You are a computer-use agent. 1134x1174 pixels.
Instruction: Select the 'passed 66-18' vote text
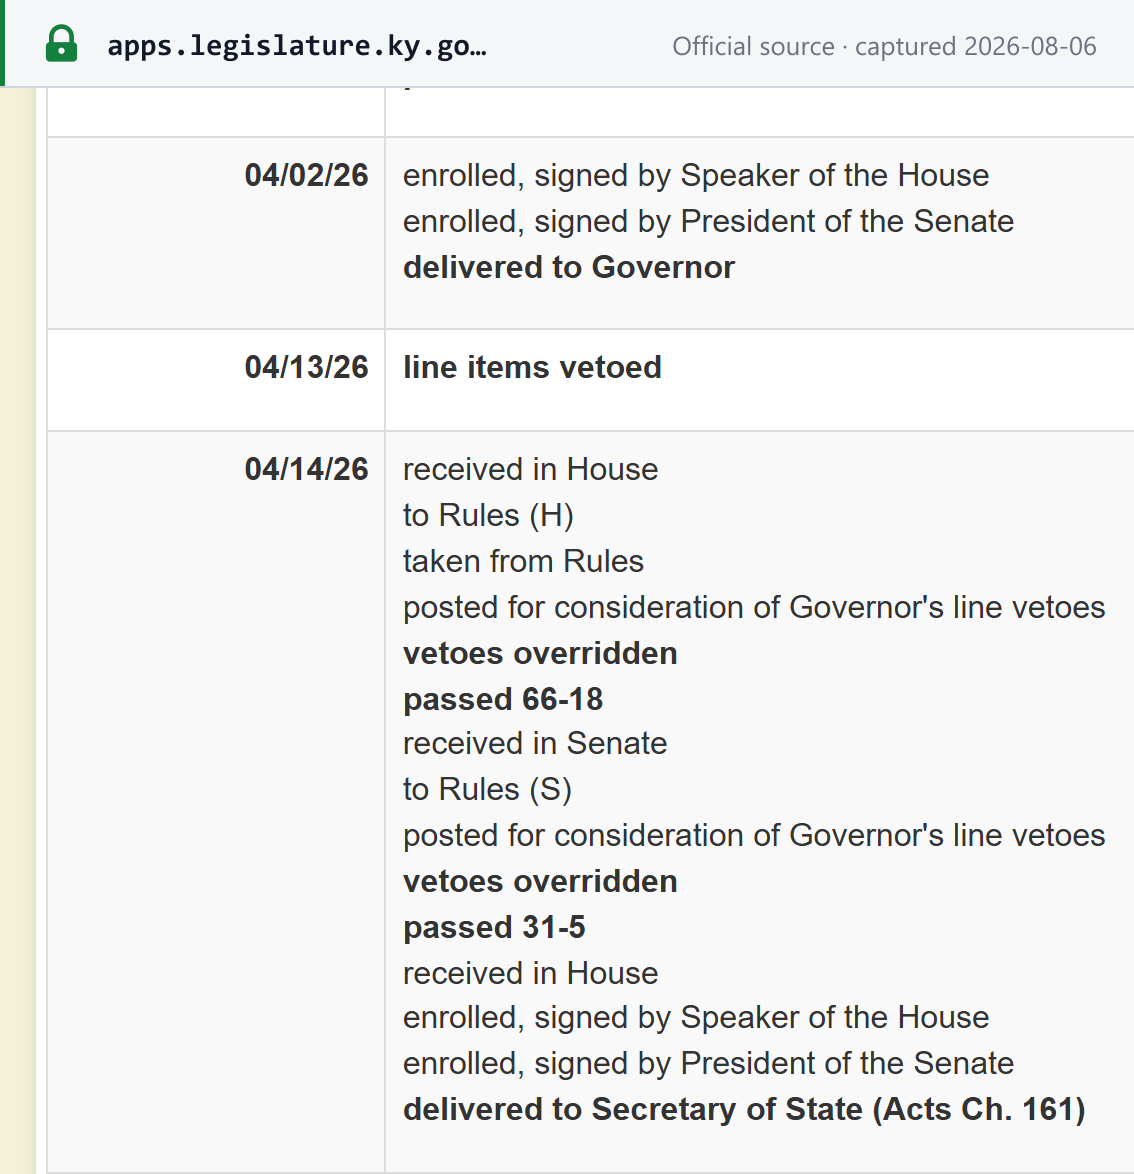pos(503,699)
